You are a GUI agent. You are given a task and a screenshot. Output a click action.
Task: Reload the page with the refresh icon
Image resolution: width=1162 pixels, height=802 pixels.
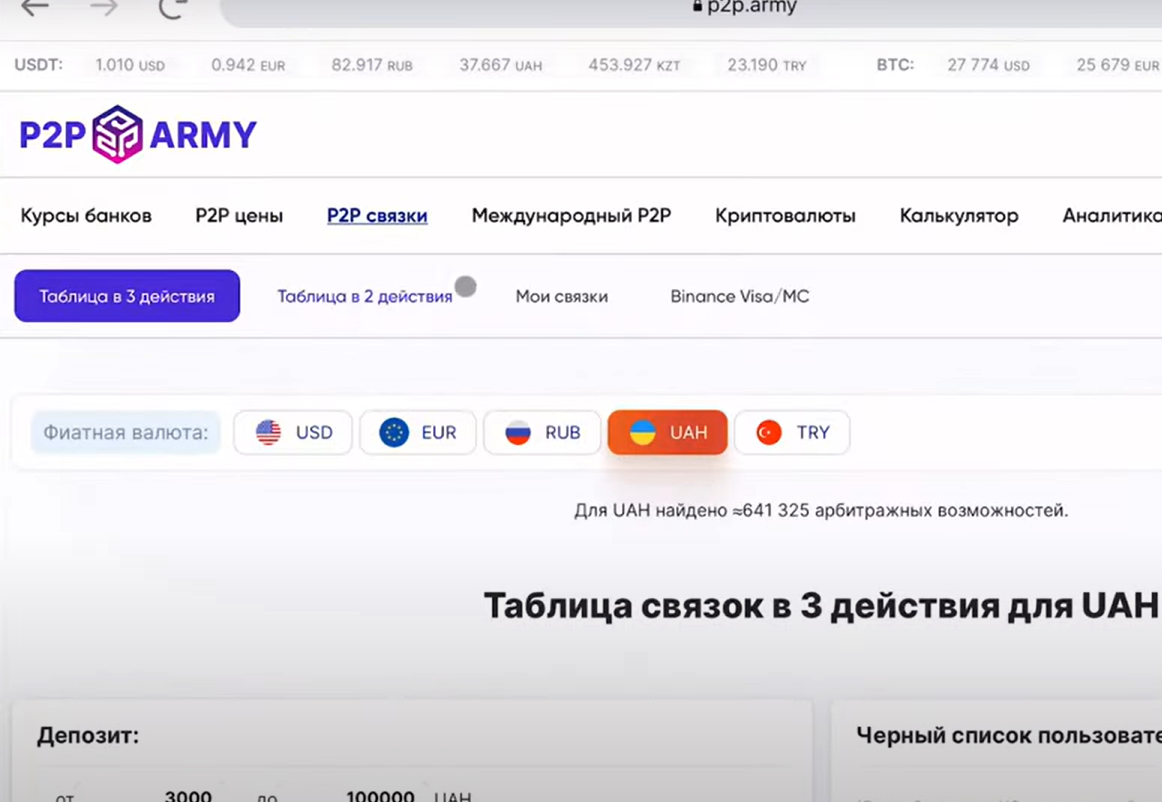point(171,7)
